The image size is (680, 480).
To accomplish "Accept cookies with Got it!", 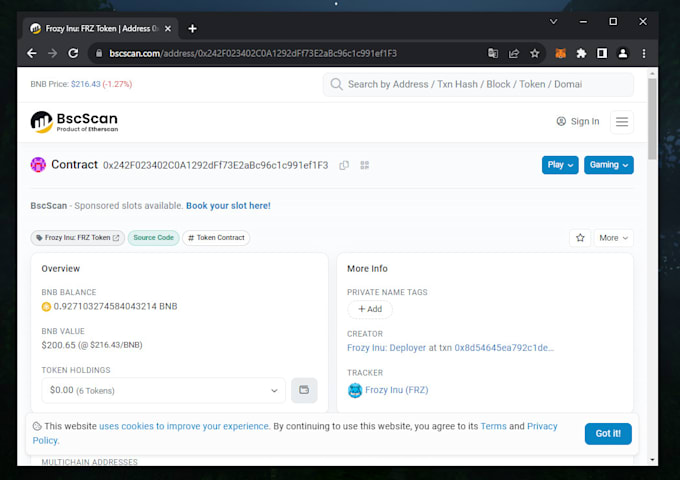I will [608, 434].
